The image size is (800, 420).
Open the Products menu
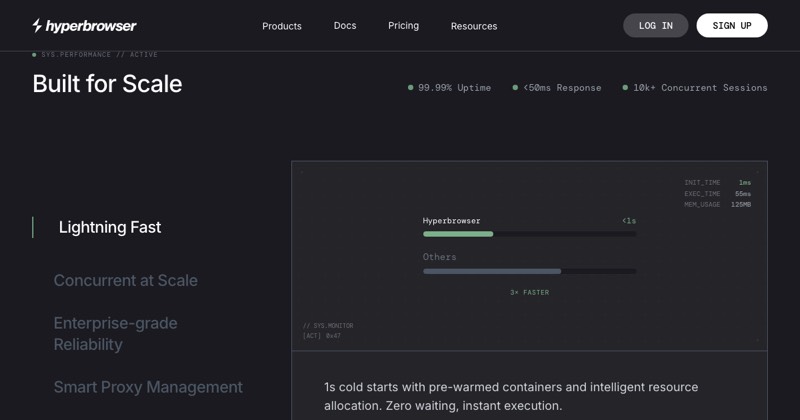click(282, 26)
